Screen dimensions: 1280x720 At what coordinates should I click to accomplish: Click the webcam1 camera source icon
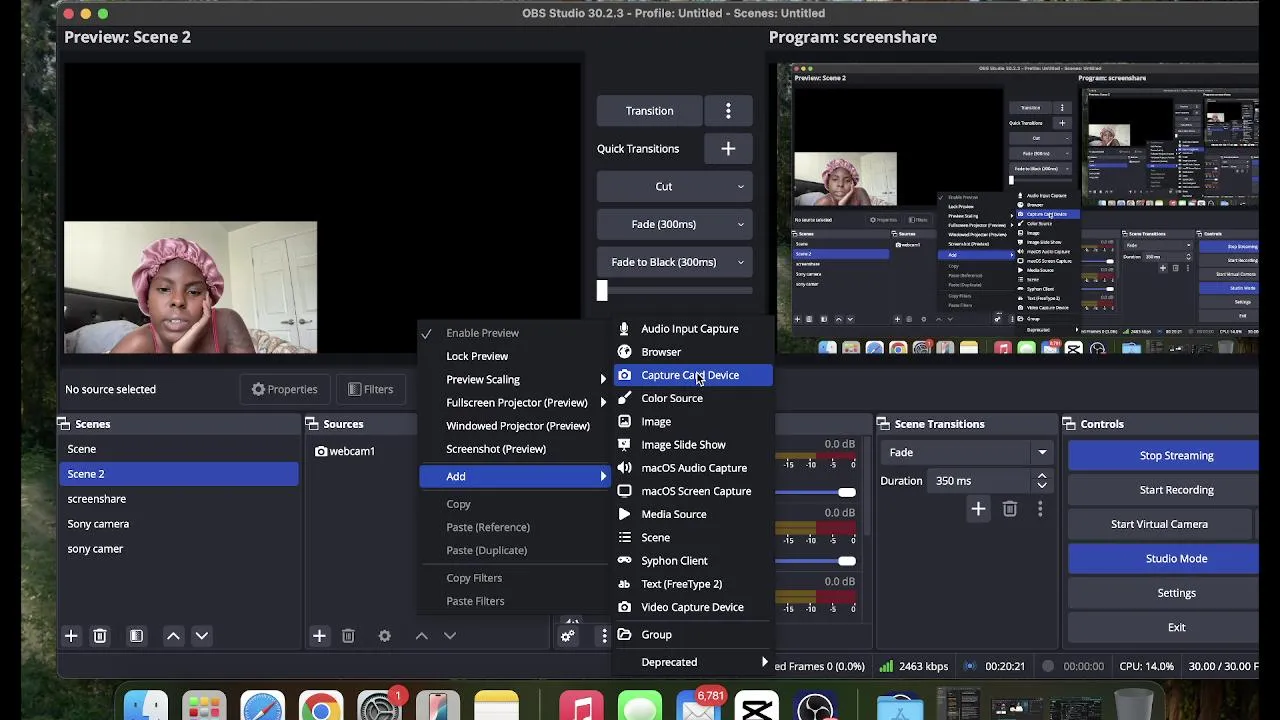tap(321, 452)
